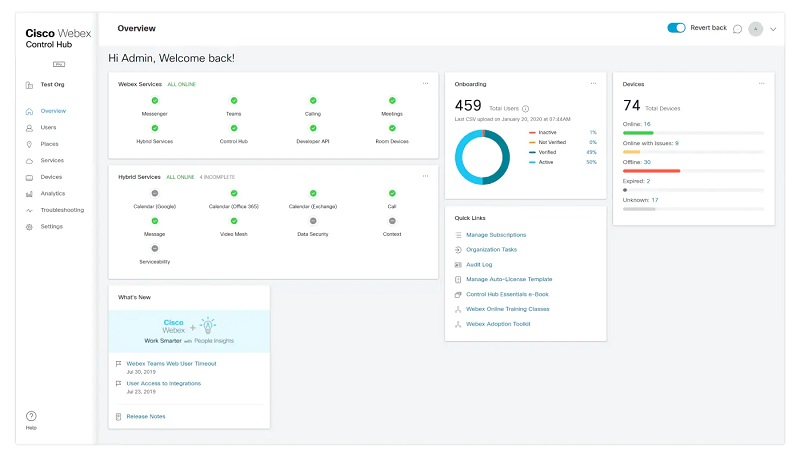Click the Online devices green progress bar

(x=638, y=133)
